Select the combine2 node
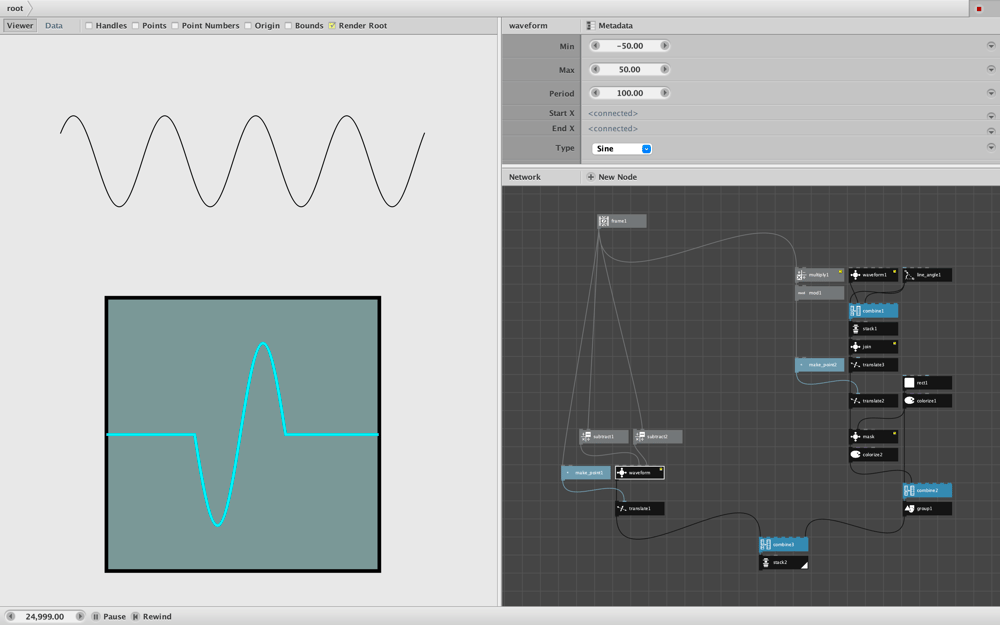This screenshot has width=1000, height=625. click(x=927, y=490)
